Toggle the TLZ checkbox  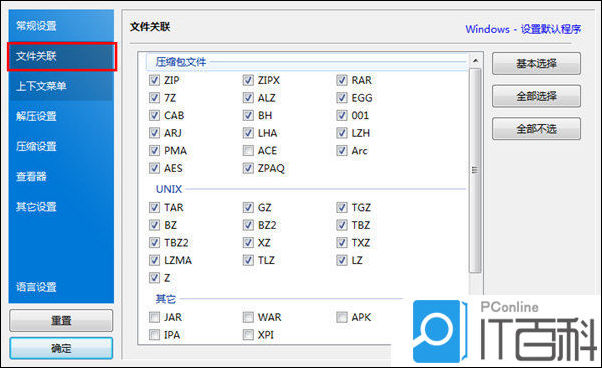tap(248, 260)
